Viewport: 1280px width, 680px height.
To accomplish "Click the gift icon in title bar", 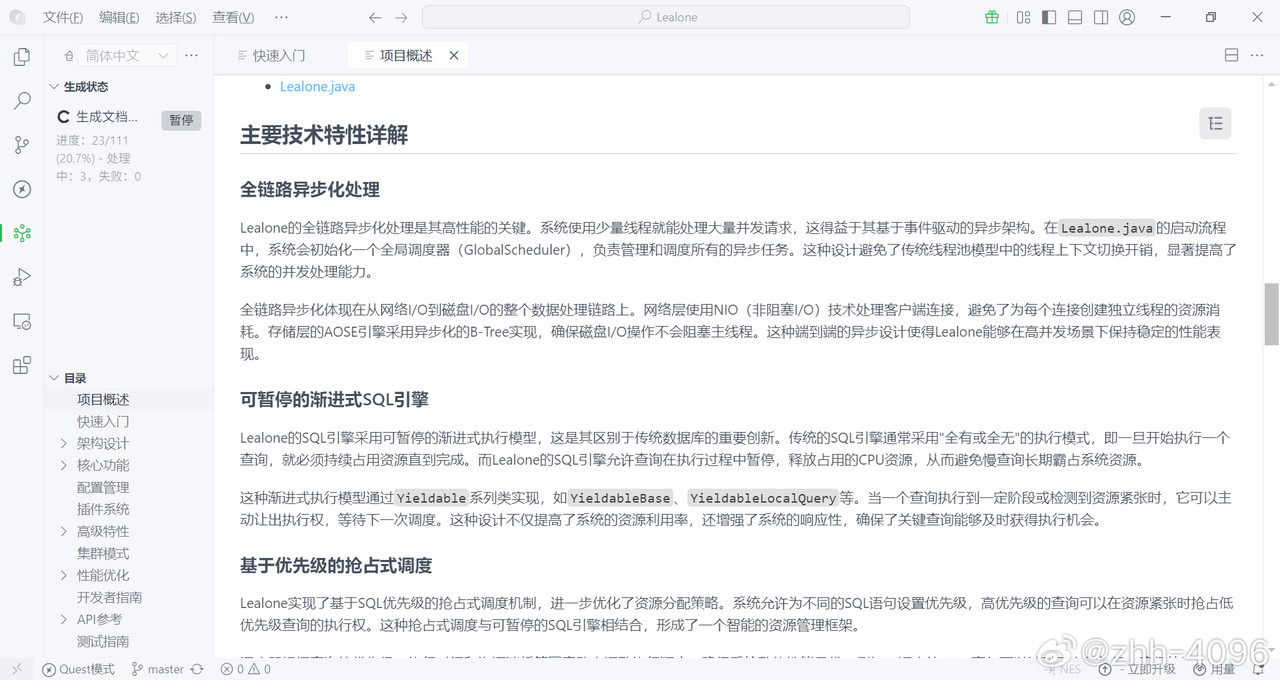I will [x=992, y=17].
